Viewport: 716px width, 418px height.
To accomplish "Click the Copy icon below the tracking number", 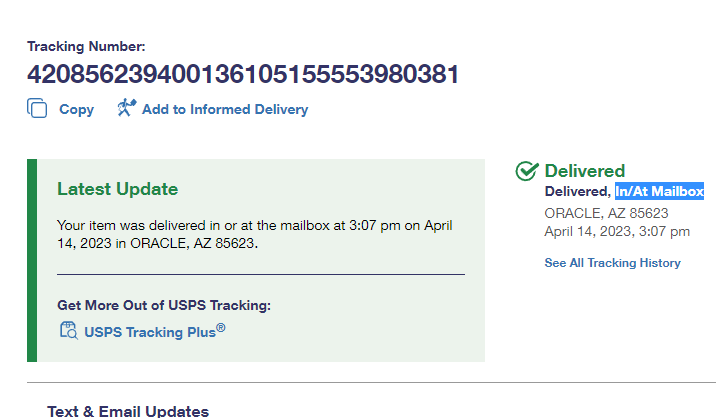I will (x=37, y=109).
